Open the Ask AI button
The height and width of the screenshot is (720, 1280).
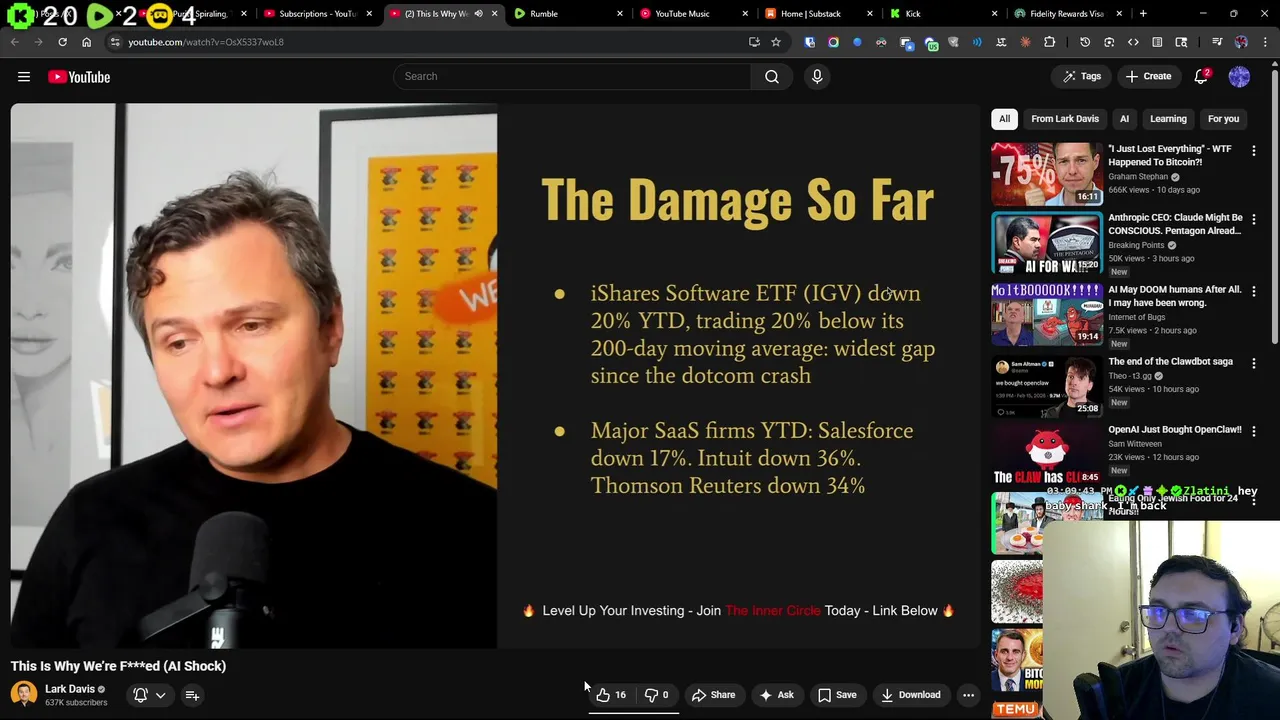(x=776, y=695)
